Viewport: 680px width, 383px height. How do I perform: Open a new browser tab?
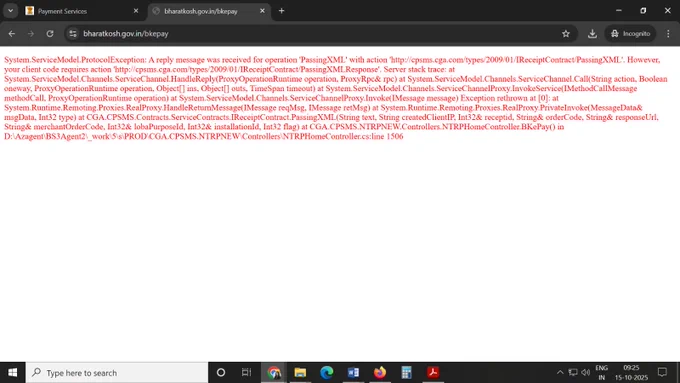(281, 11)
